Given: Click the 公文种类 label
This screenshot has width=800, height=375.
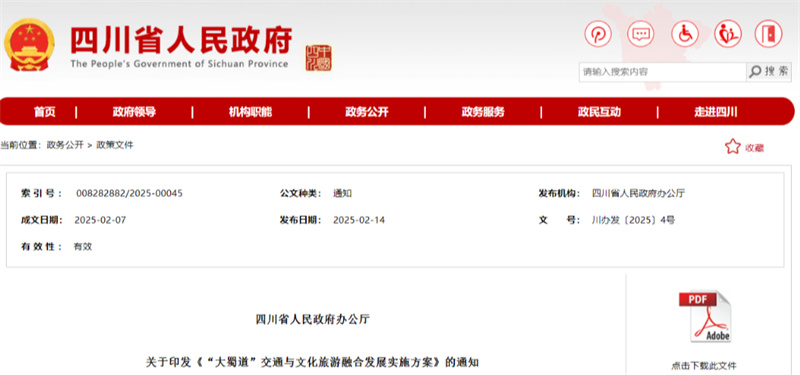Looking at the screenshot, I should pyautogui.click(x=301, y=193).
